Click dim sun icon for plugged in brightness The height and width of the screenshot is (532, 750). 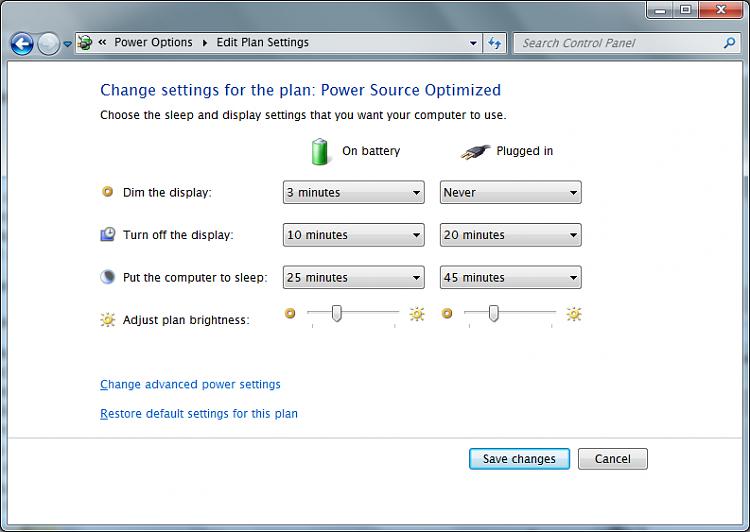point(447,313)
